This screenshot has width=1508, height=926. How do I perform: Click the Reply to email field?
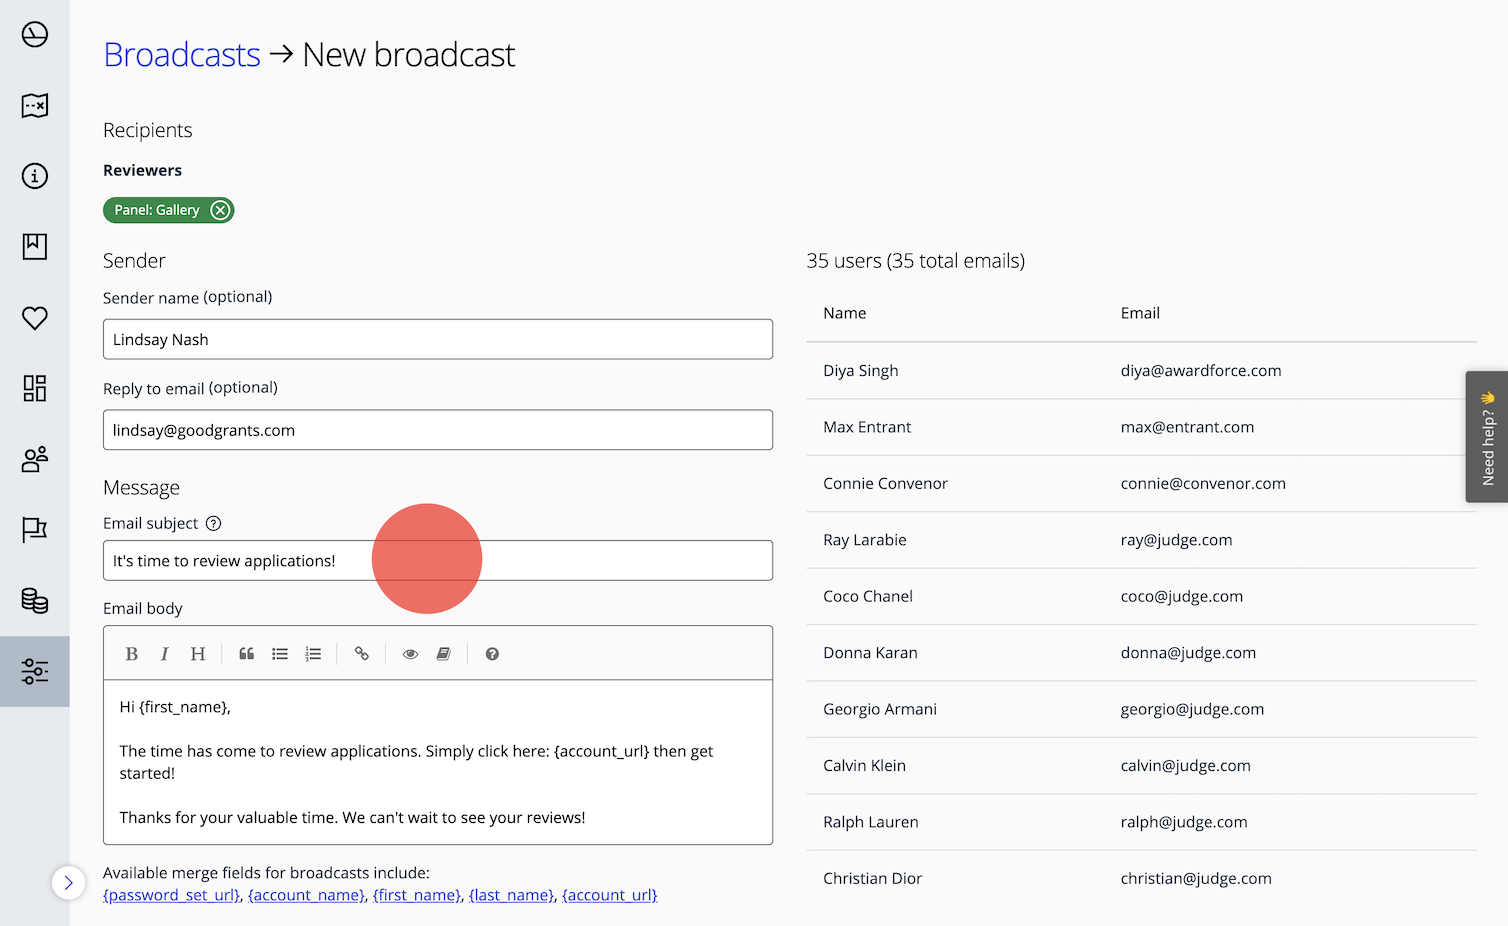click(x=437, y=430)
